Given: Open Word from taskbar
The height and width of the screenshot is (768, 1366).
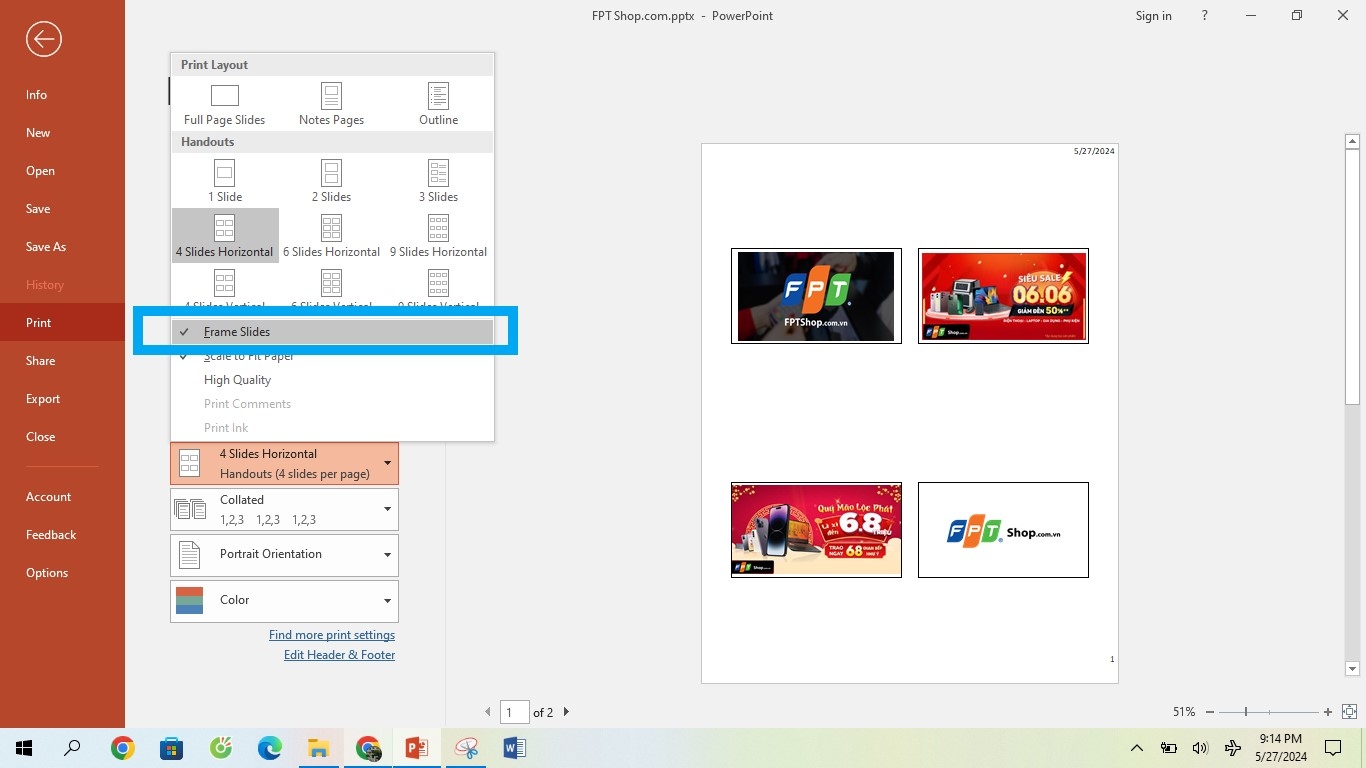Looking at the screenshot, I should pos(515,748).
